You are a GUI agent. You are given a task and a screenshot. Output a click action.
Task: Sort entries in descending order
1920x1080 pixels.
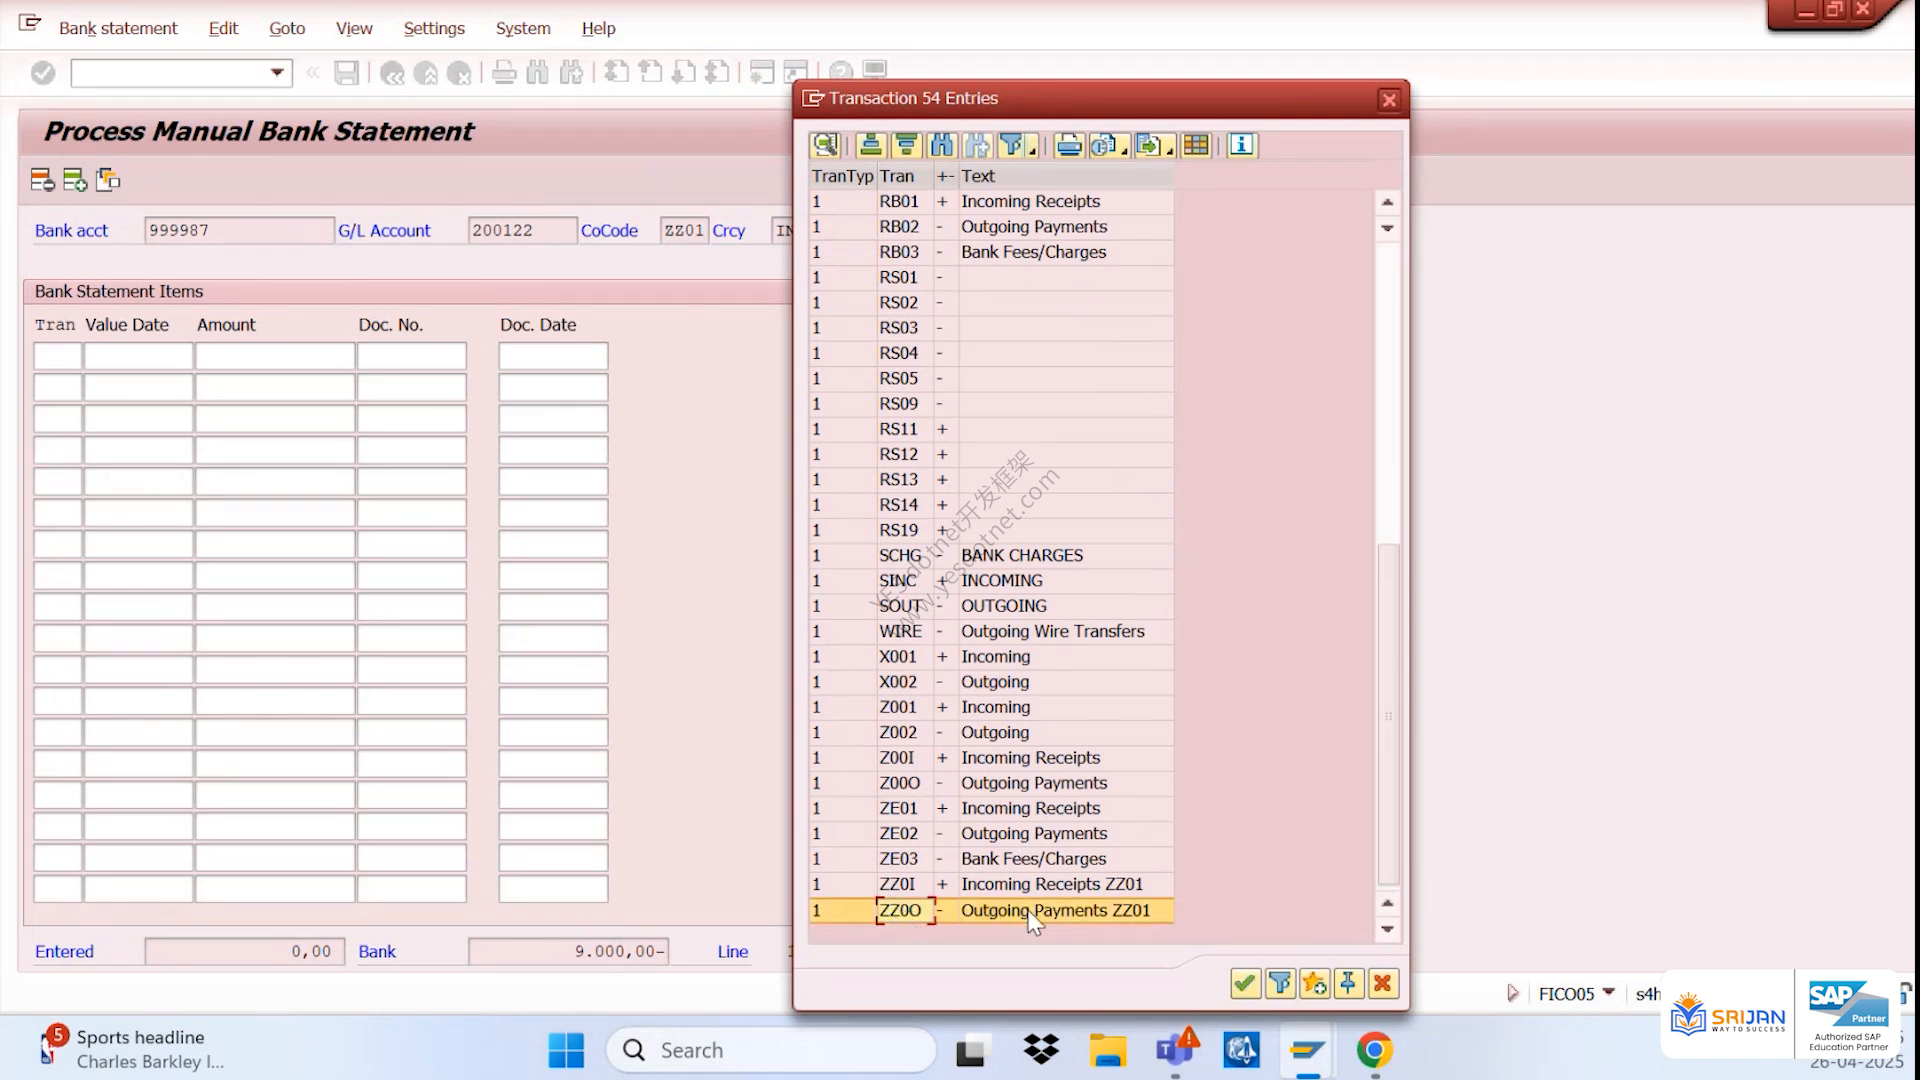tap(906, 145)
